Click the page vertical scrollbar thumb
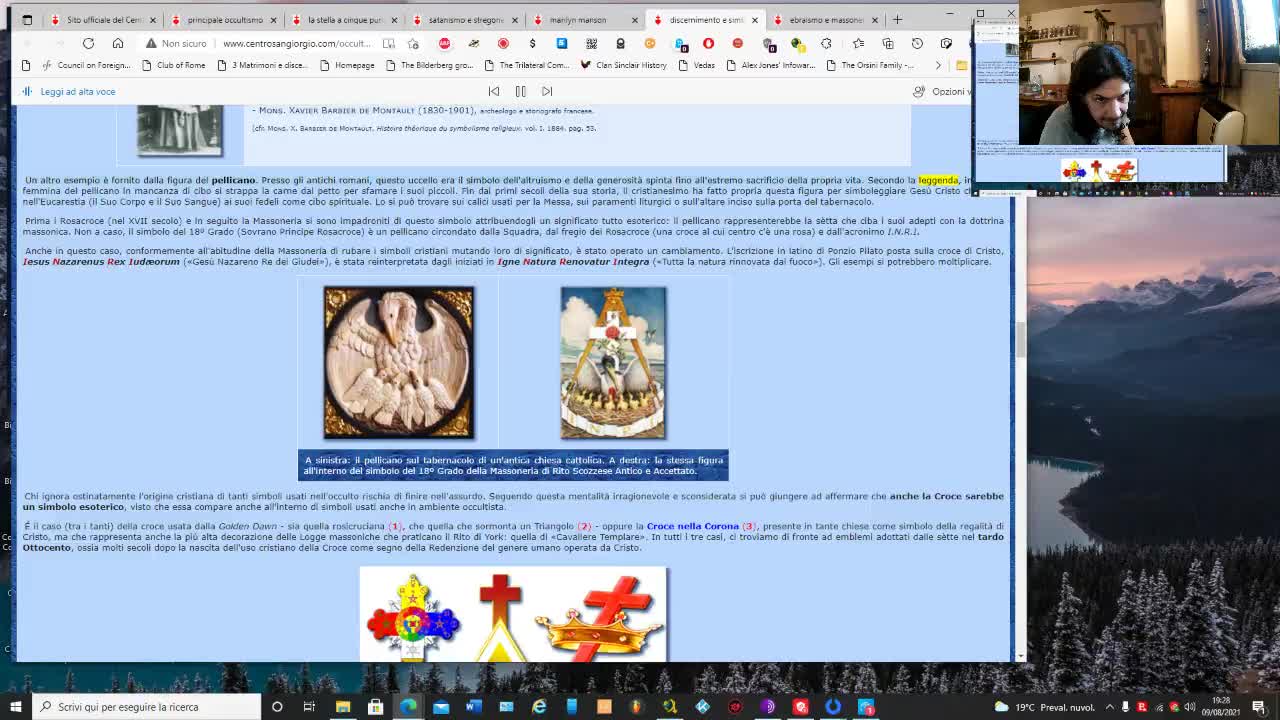 (1020, 340)
